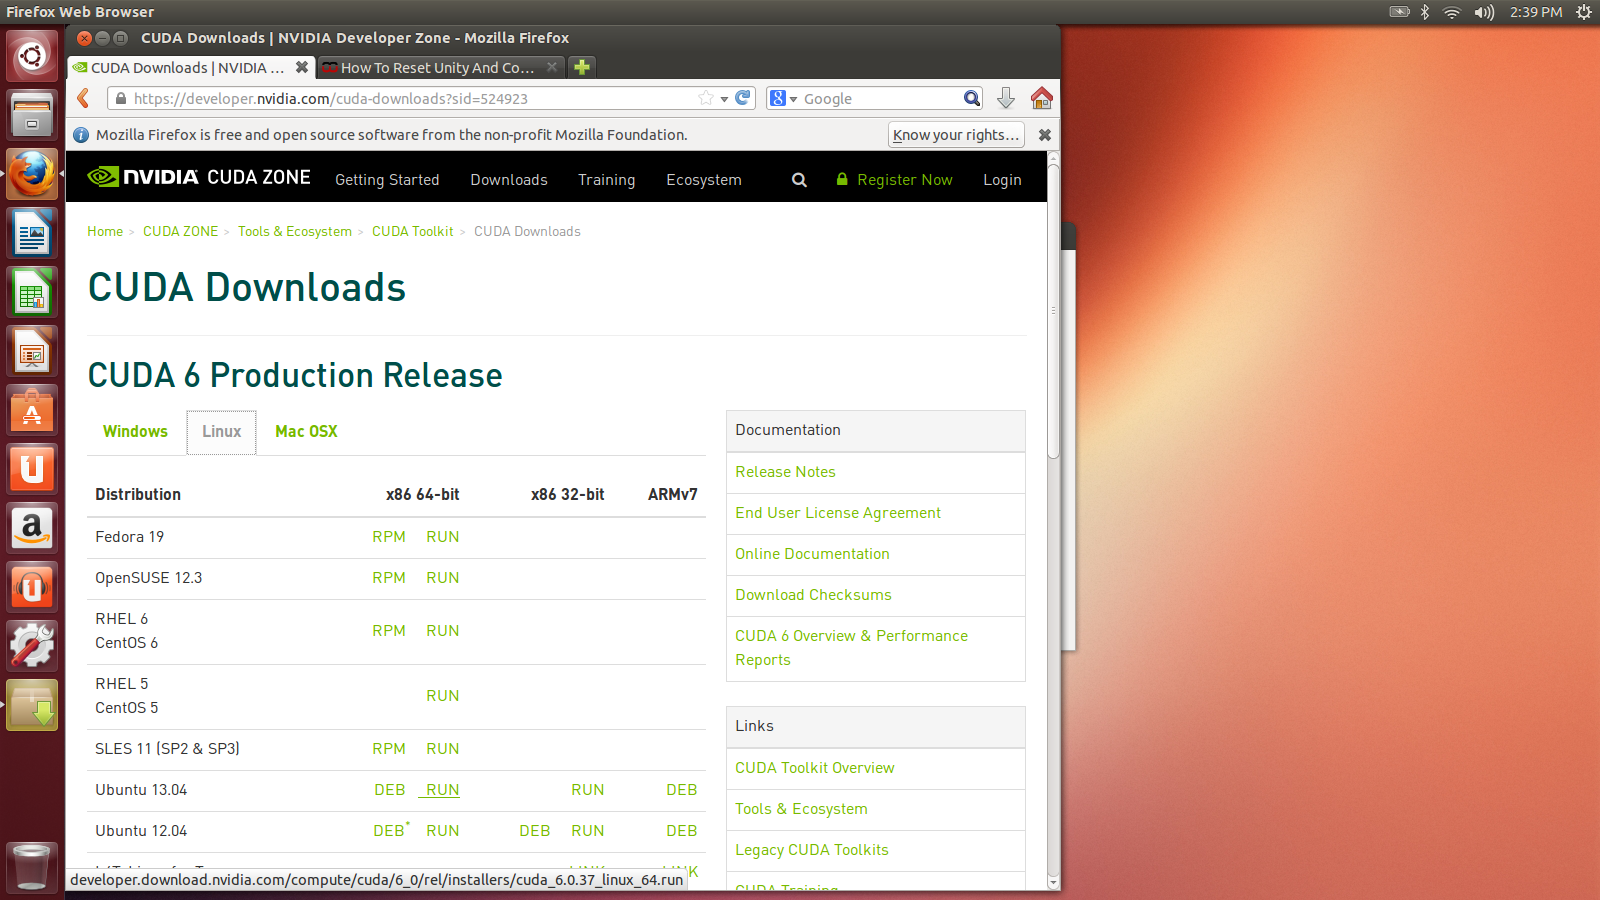Open the sound volume indicator
This screenshot has height=900, width=1600.
pos(1484,12)
